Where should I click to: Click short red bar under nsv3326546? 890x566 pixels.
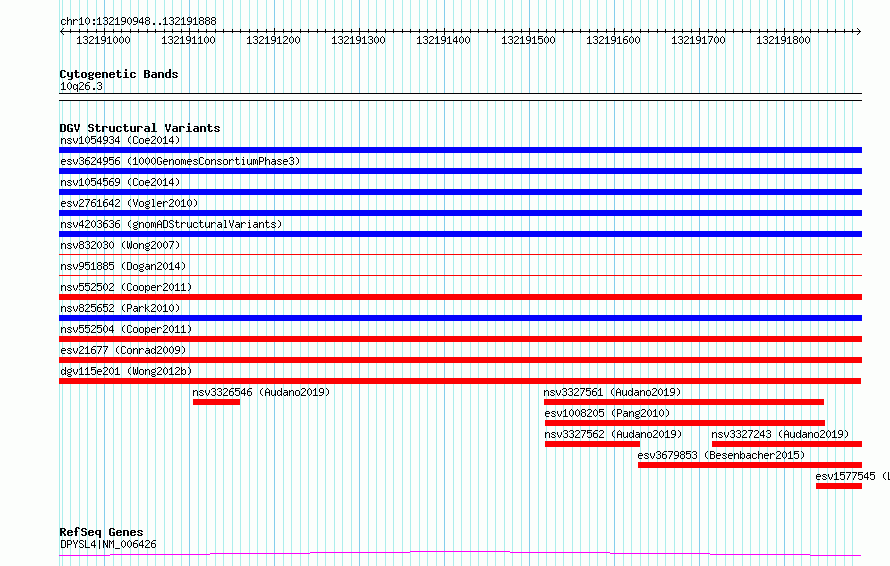point(216,403)
